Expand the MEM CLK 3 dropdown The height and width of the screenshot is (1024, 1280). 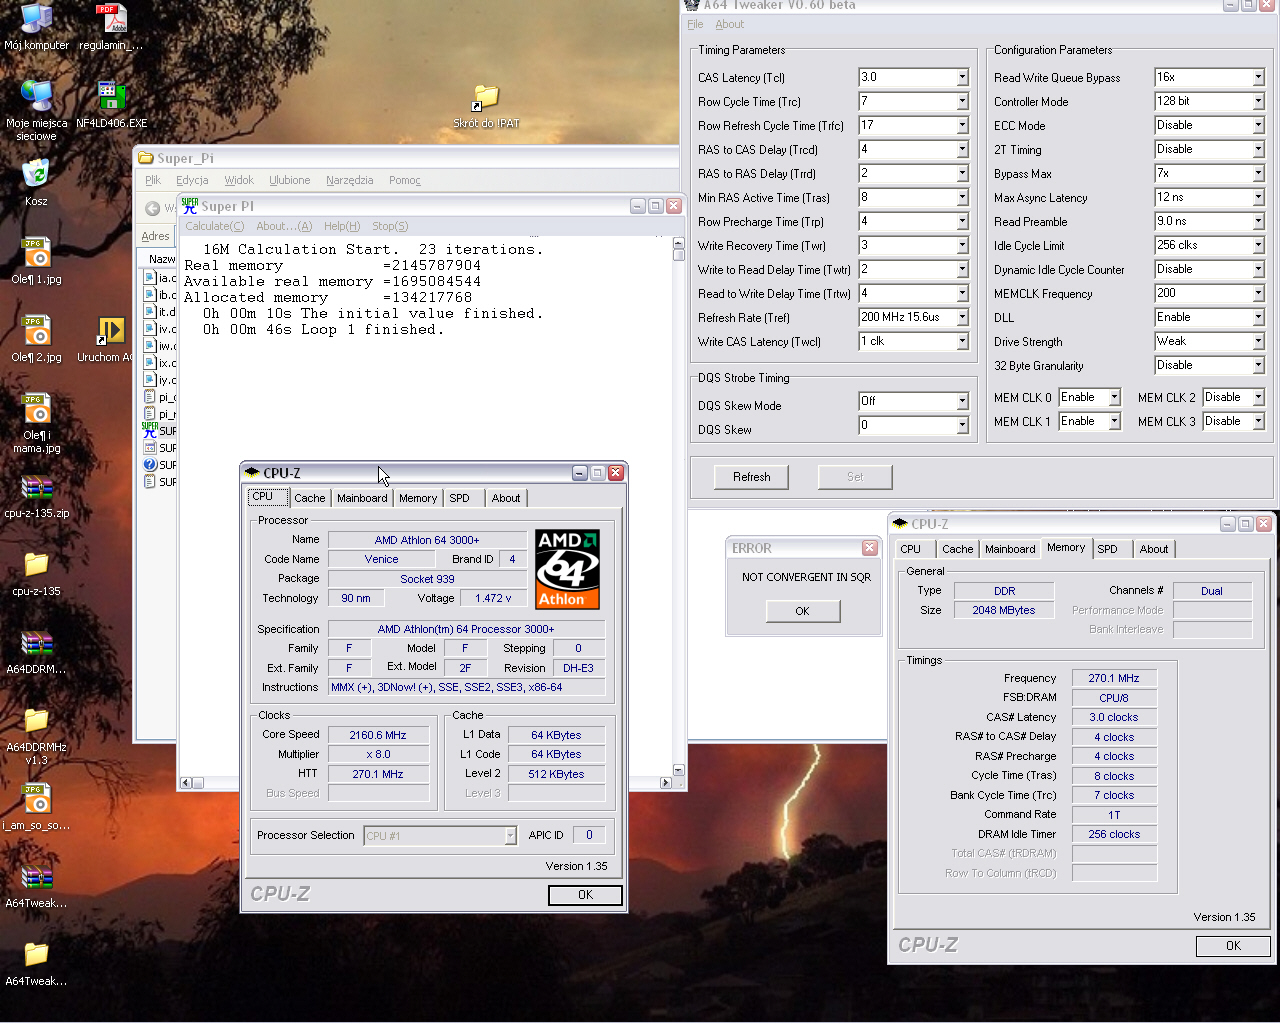1258,421
